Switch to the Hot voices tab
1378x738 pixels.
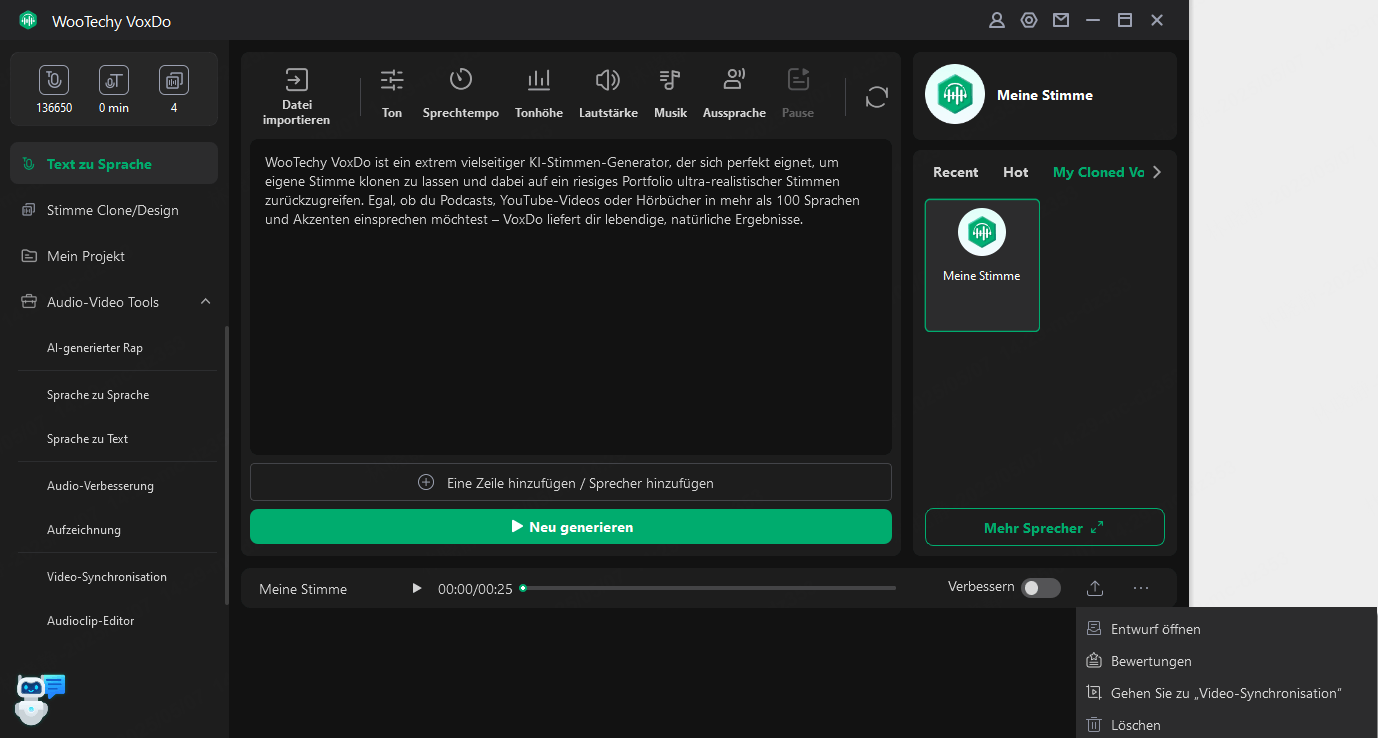click(x=1015, y=172)
